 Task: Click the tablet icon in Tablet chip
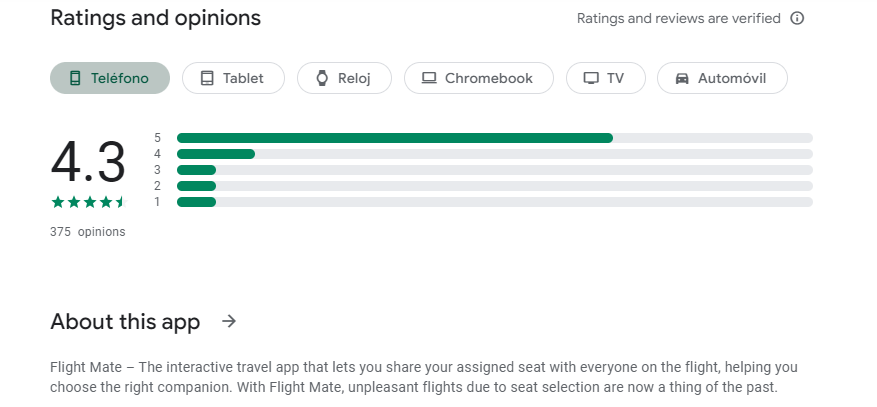(x=207, y=78)
